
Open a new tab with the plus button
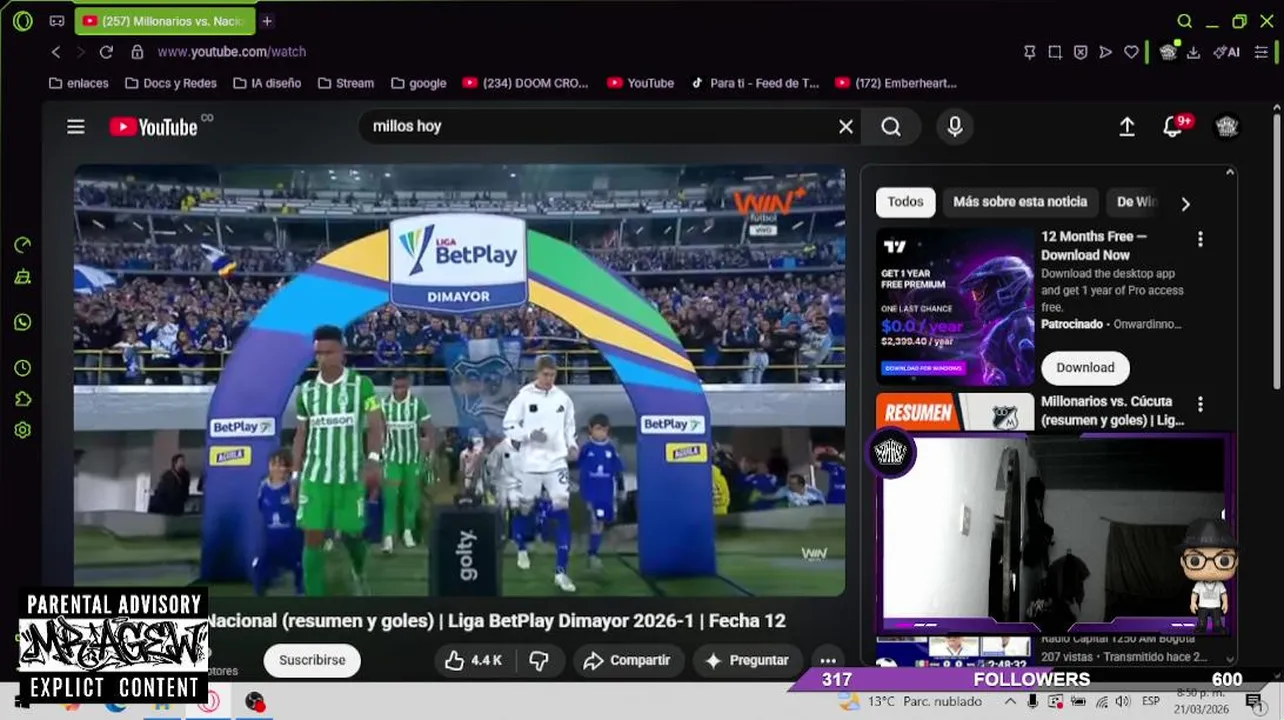pyautogui.click(x=267, y=21)
